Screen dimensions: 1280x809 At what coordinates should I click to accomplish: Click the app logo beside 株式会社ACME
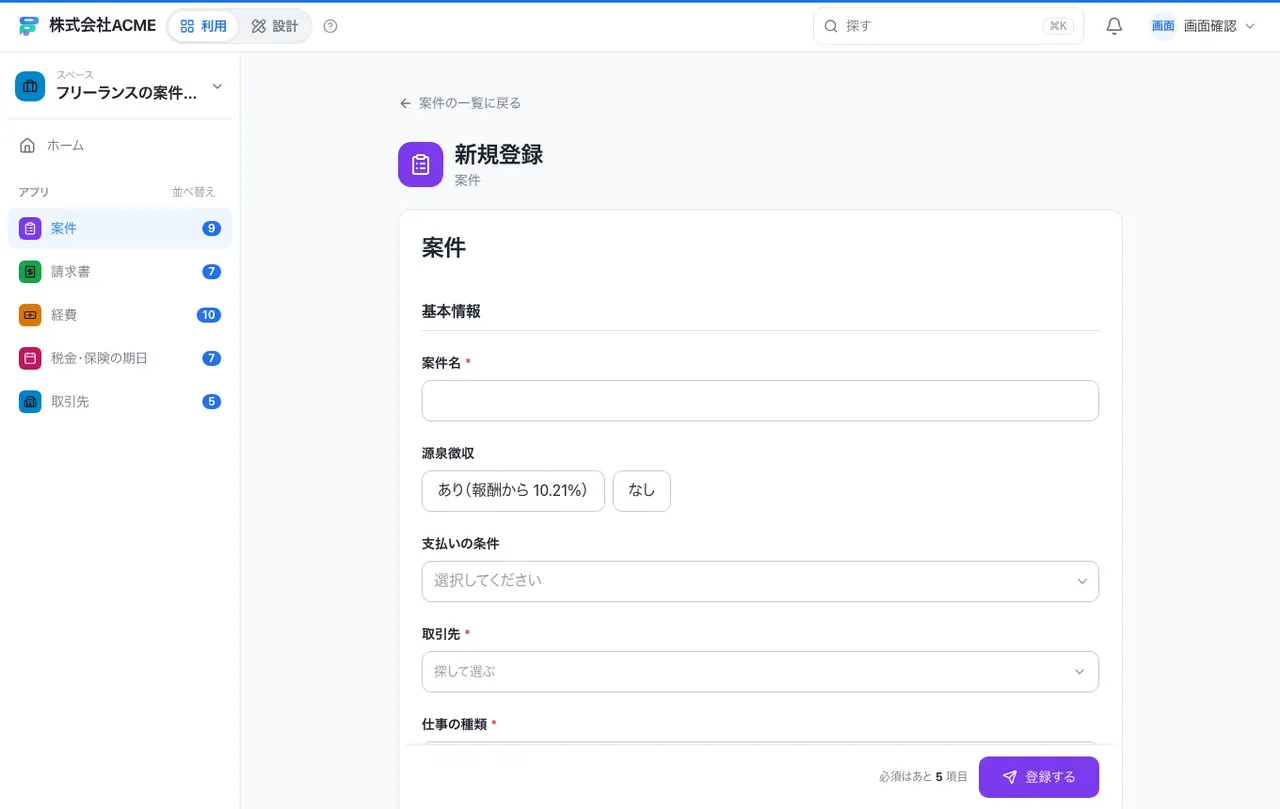[x=29, y=26]
